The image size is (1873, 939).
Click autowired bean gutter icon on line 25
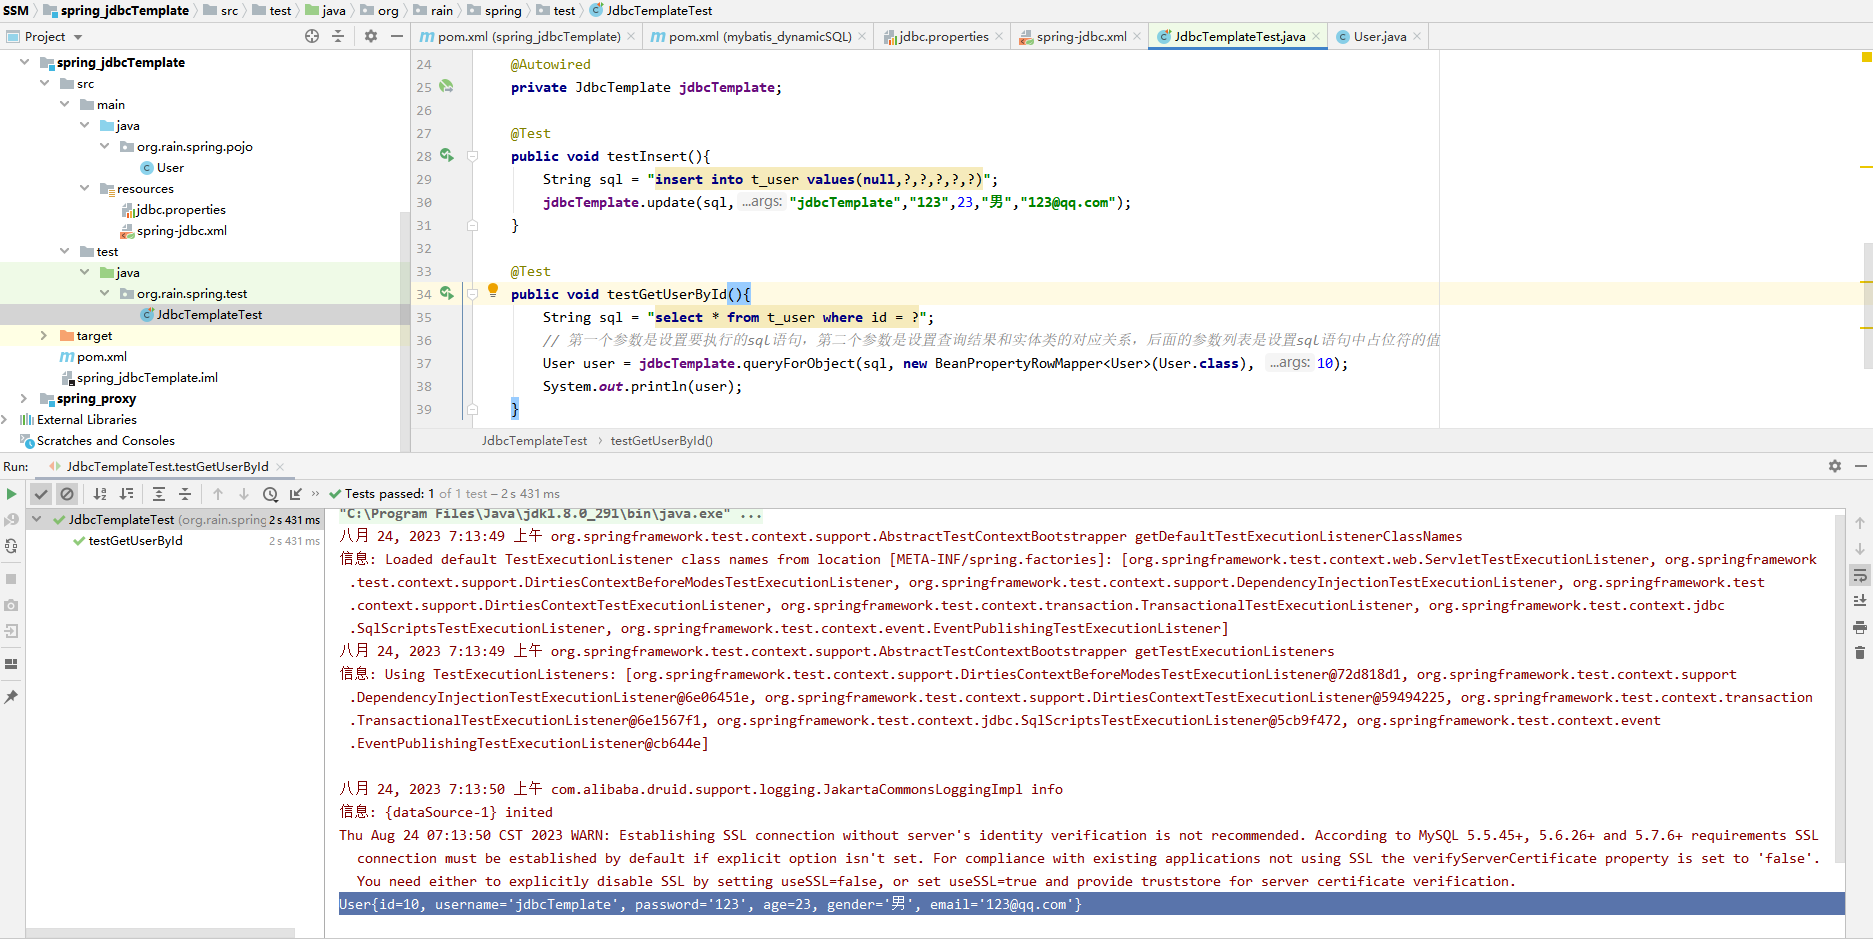[x=446, y=87]
